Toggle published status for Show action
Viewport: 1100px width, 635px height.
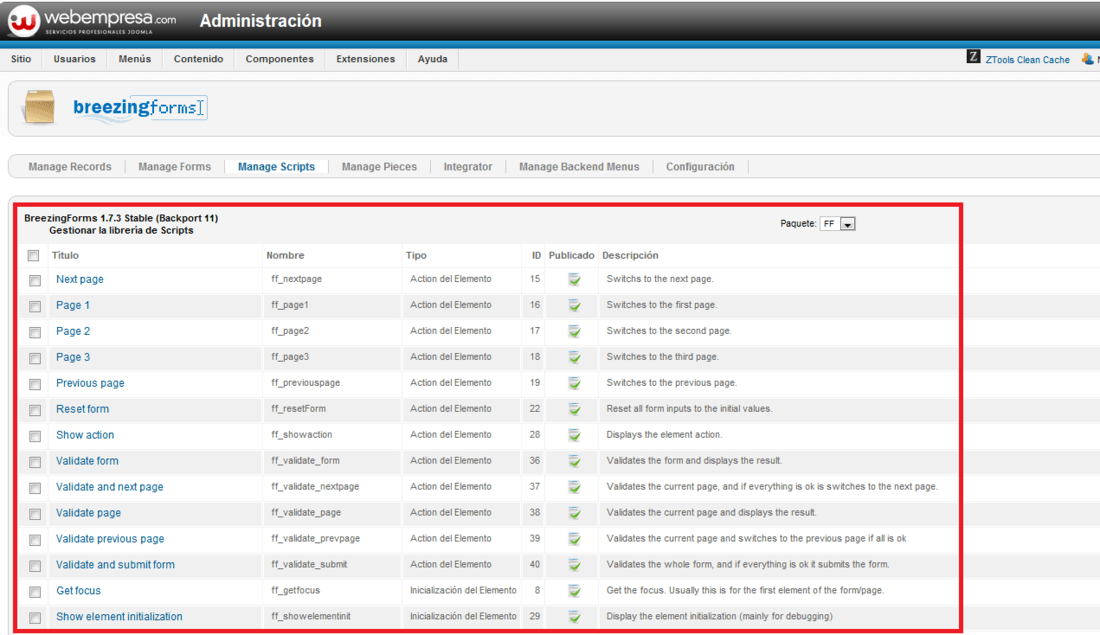(x=575, y=435)
